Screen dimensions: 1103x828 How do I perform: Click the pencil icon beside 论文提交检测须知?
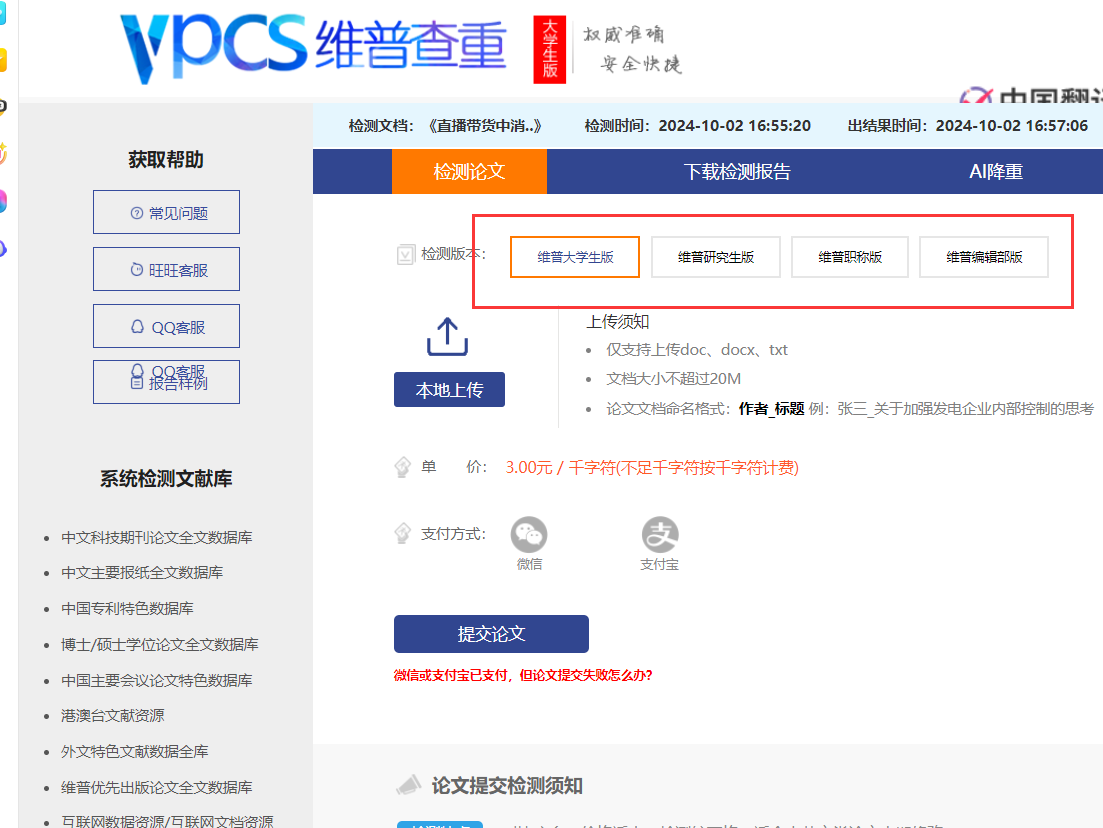tap(409, 785)
